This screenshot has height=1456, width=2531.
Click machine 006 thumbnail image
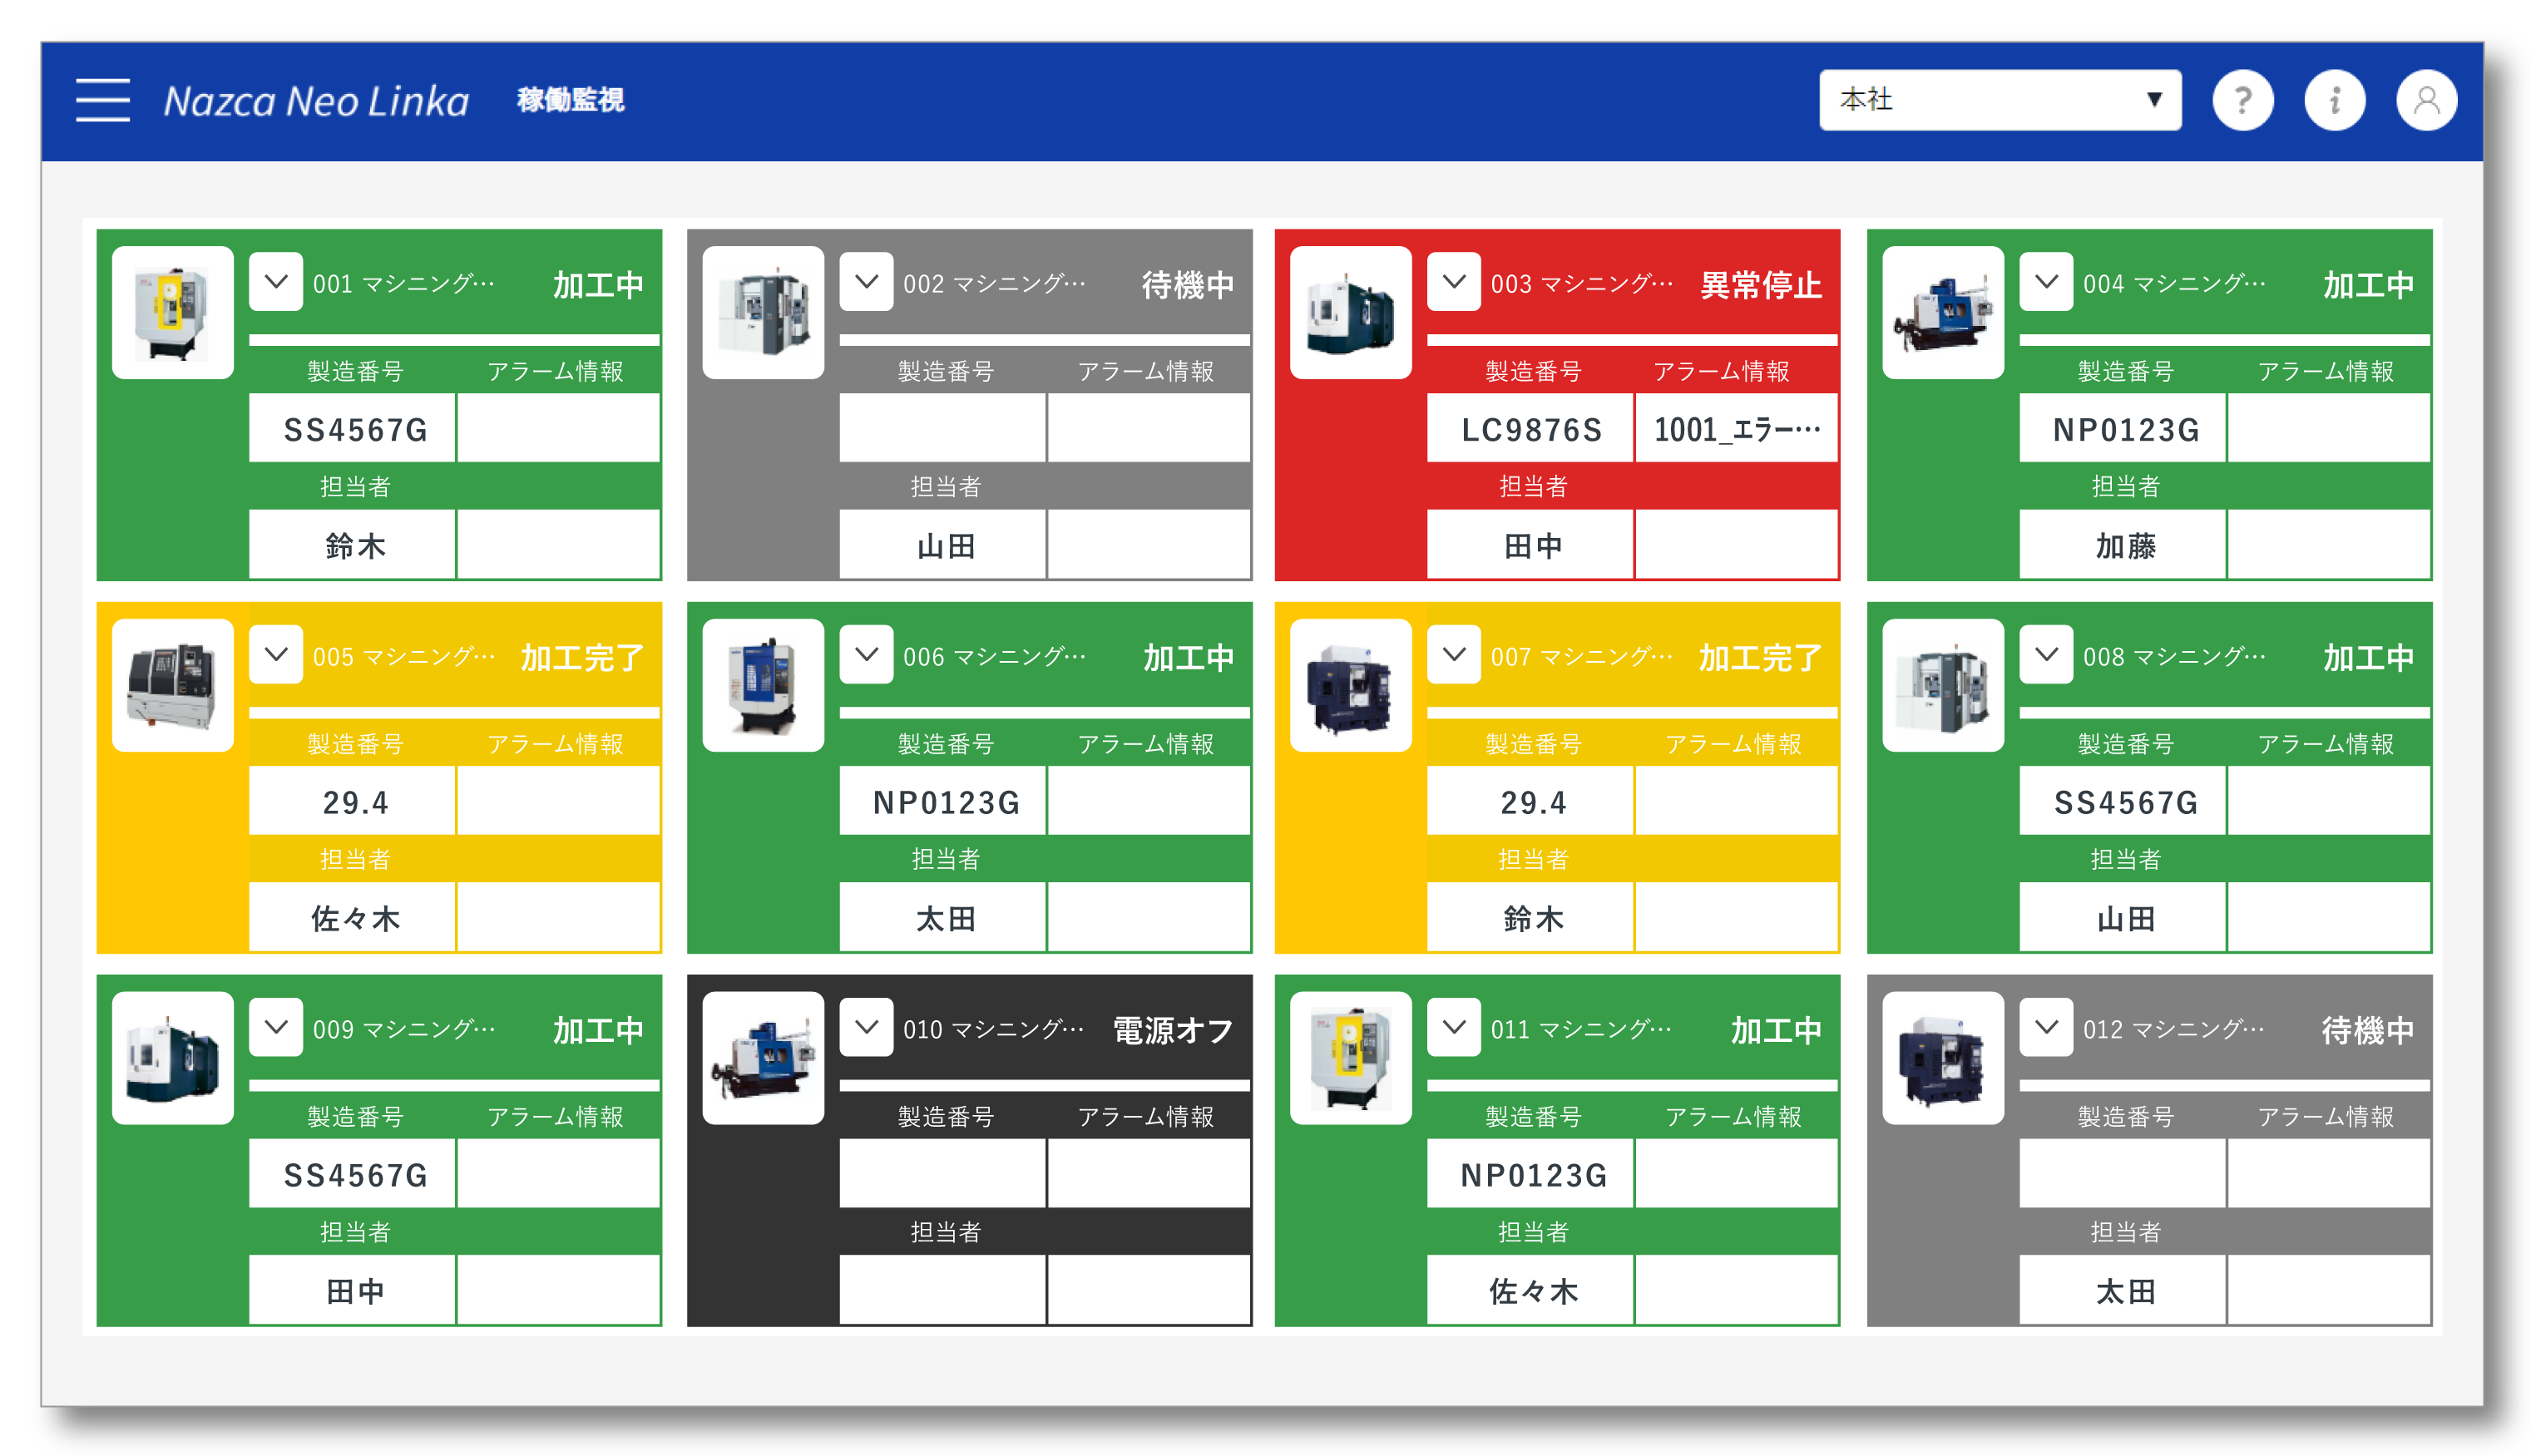(763, 685)
